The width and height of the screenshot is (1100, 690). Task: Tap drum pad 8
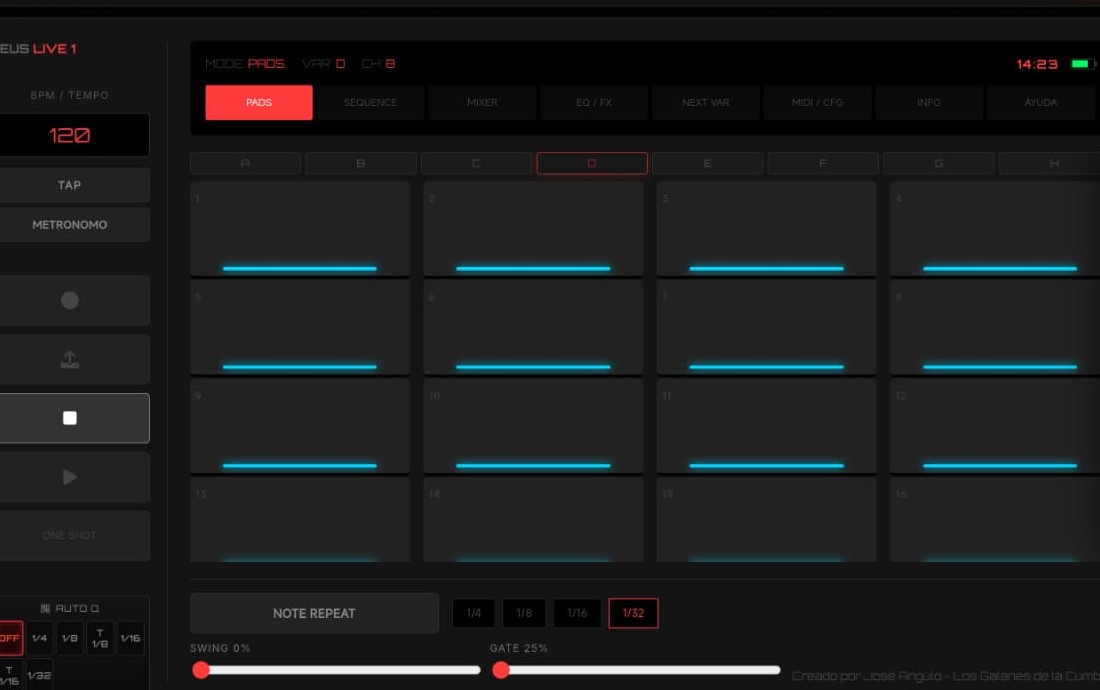[995, 327]
